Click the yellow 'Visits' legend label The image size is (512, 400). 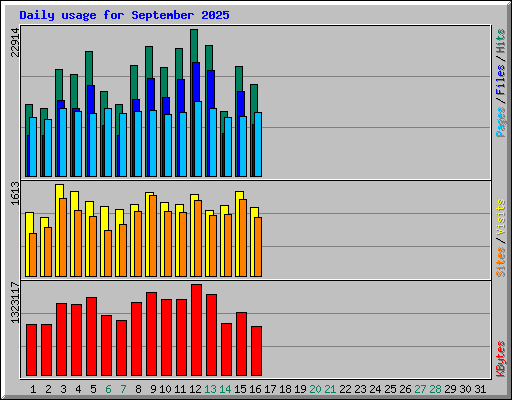501,217
